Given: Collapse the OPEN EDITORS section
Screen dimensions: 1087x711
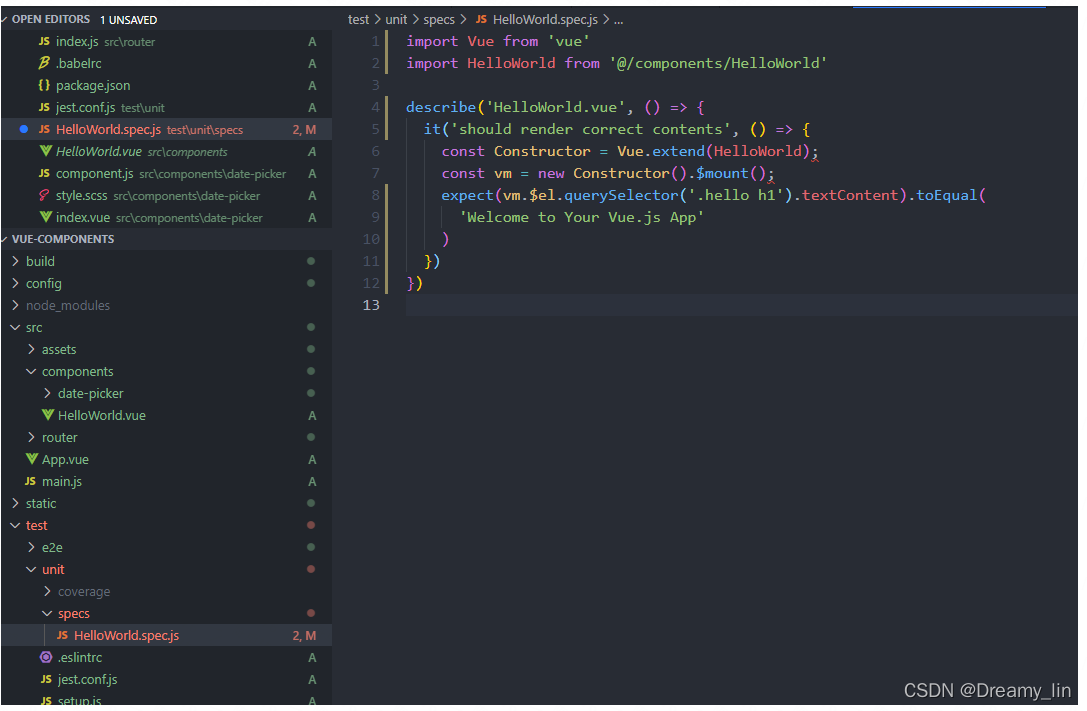Looking at the screenshot, I should pos(5,19).
